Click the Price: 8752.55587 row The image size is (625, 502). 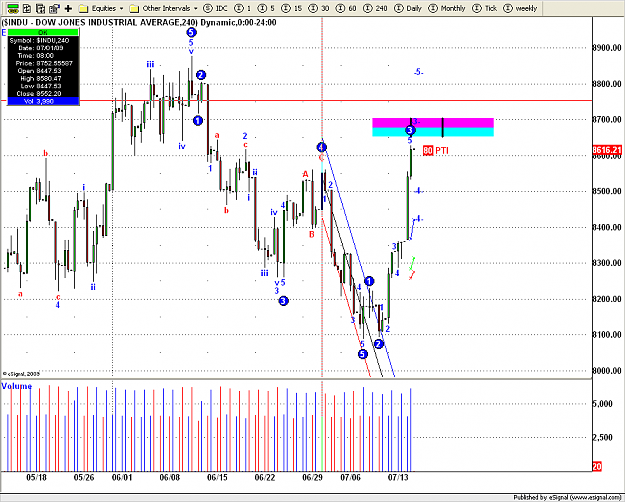[x=44, y=63]
